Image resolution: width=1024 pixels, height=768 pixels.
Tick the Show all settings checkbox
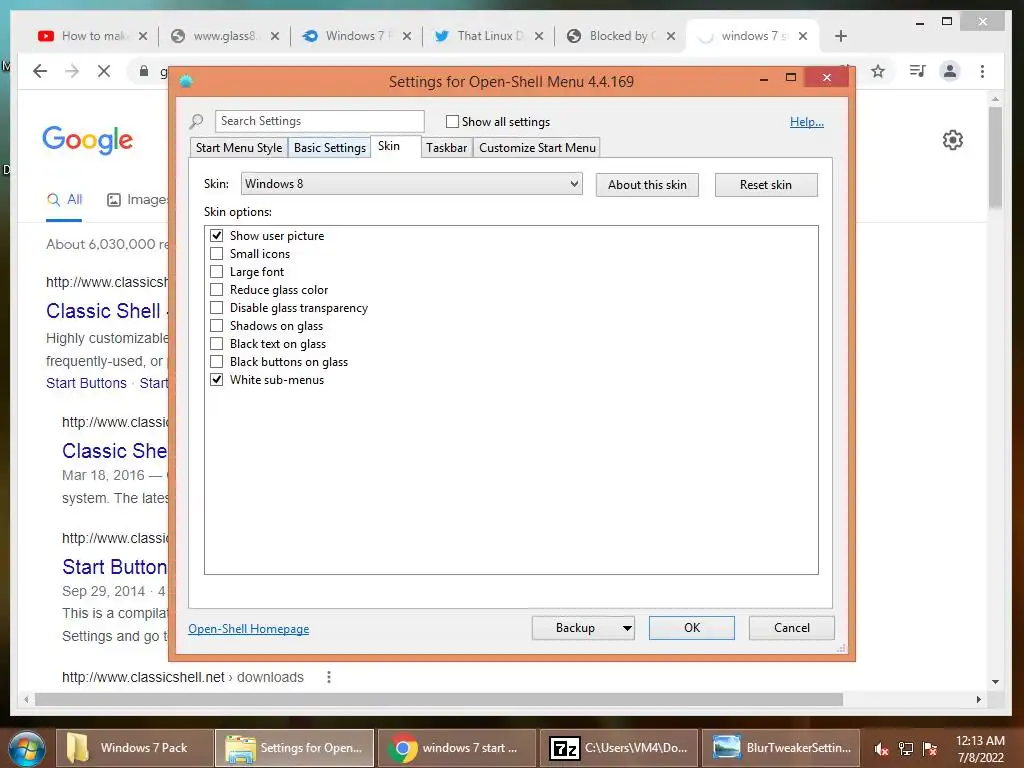pyautogui.click(x=452, y=121)
